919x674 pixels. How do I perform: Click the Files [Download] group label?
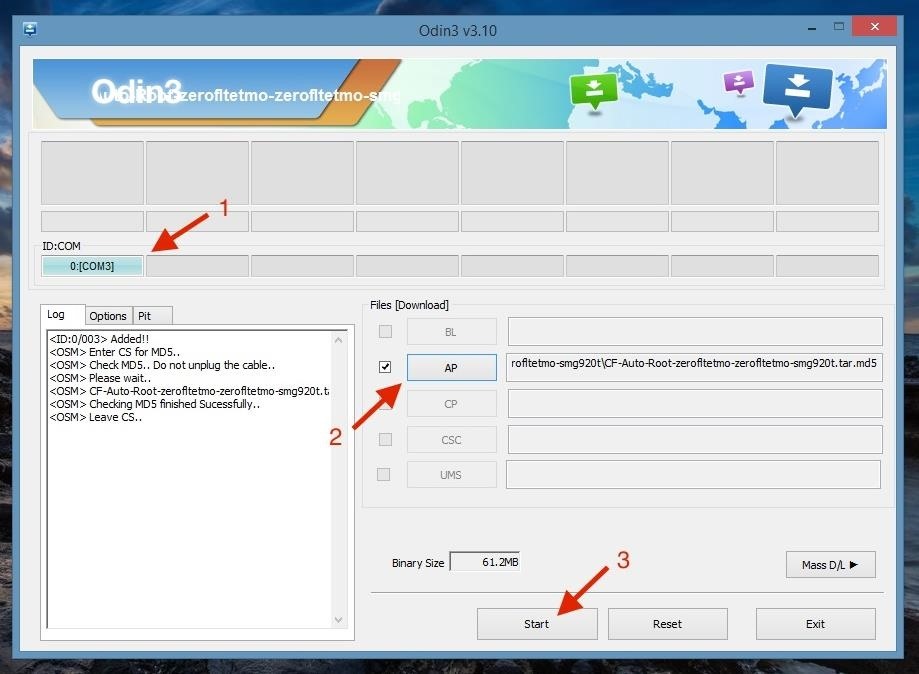tap(409, 305)
